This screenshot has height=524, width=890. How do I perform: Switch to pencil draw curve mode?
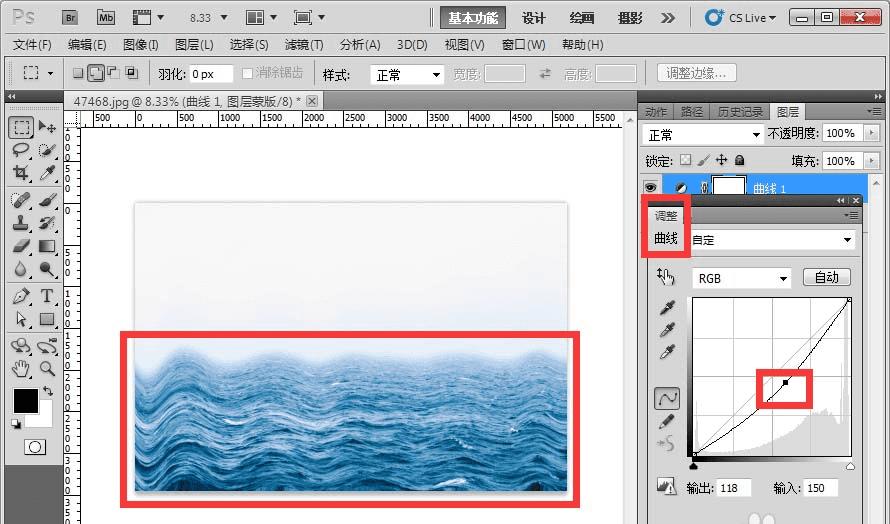(667, 421)
